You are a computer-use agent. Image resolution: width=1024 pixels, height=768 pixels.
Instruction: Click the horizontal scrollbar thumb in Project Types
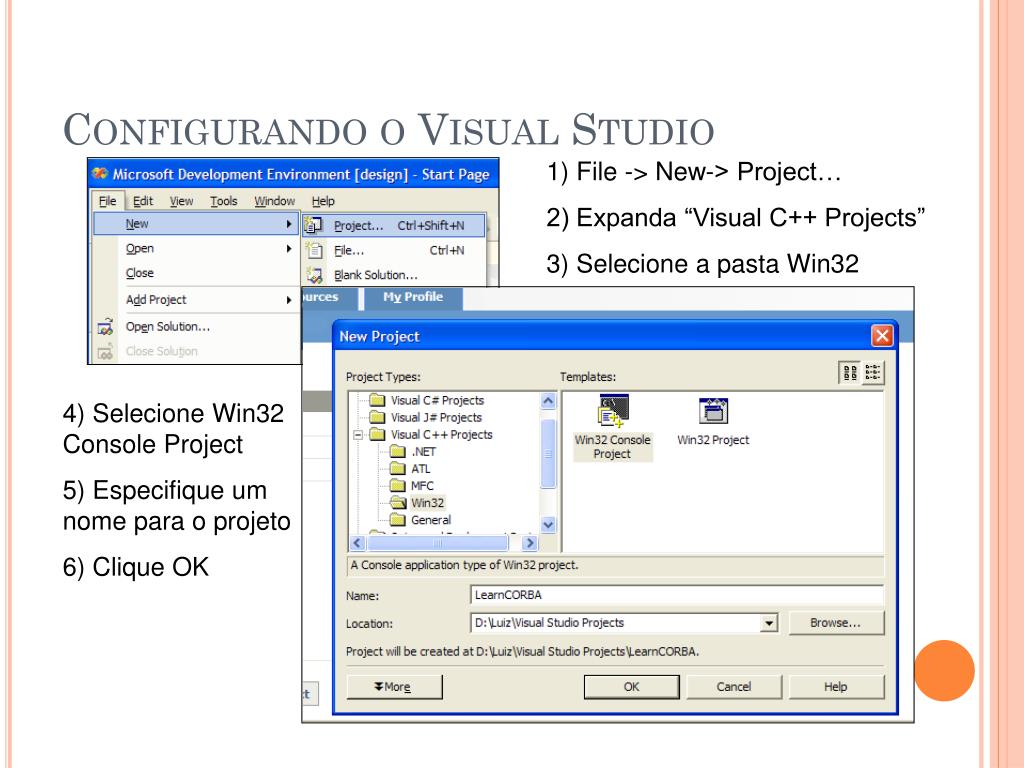click(438, 543)
